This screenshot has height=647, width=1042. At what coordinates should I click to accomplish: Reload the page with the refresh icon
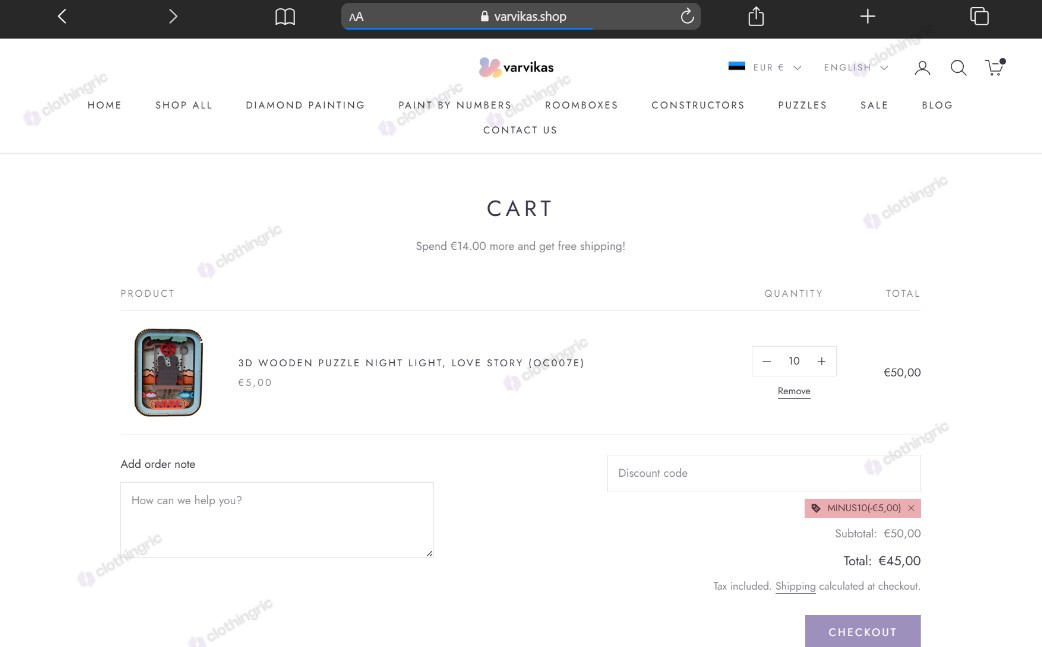pos(687,16)
